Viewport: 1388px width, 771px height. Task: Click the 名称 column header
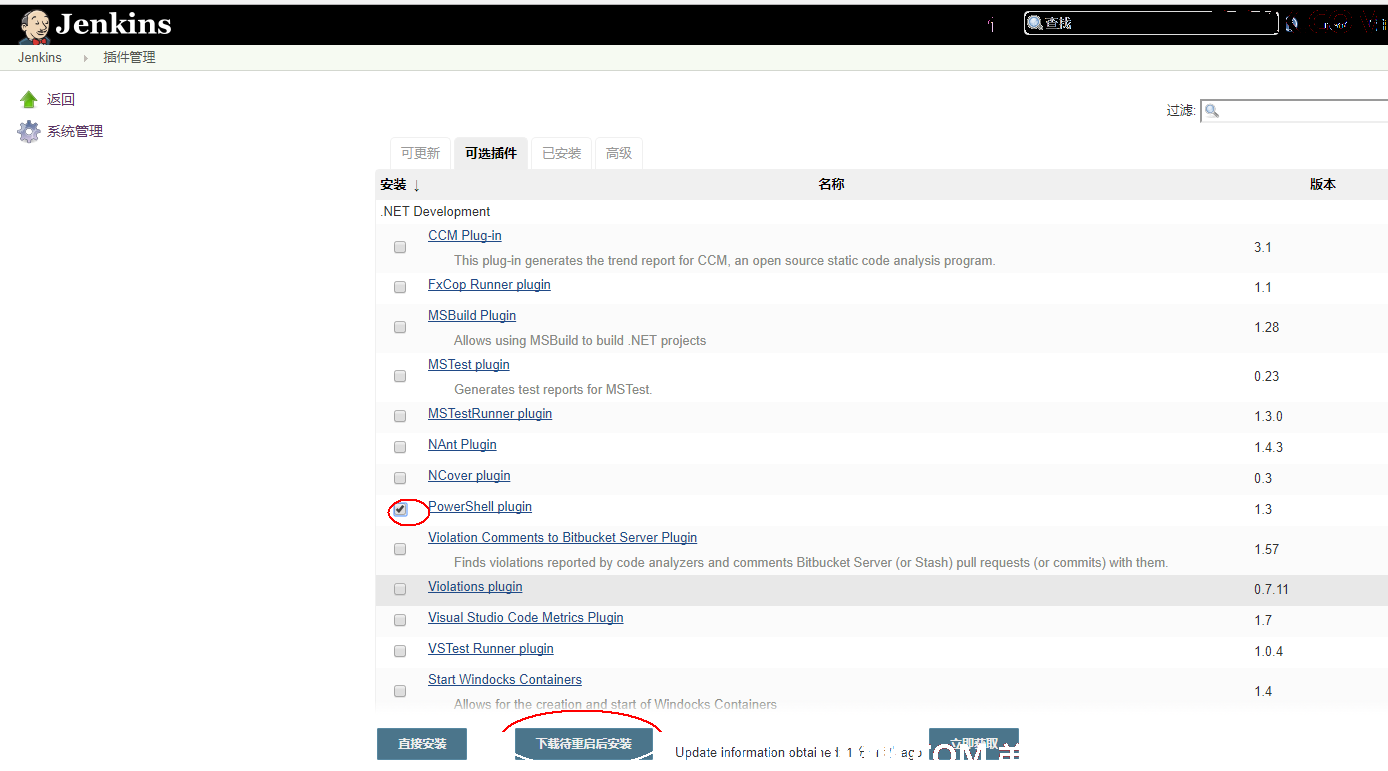[x=832, y=185]
